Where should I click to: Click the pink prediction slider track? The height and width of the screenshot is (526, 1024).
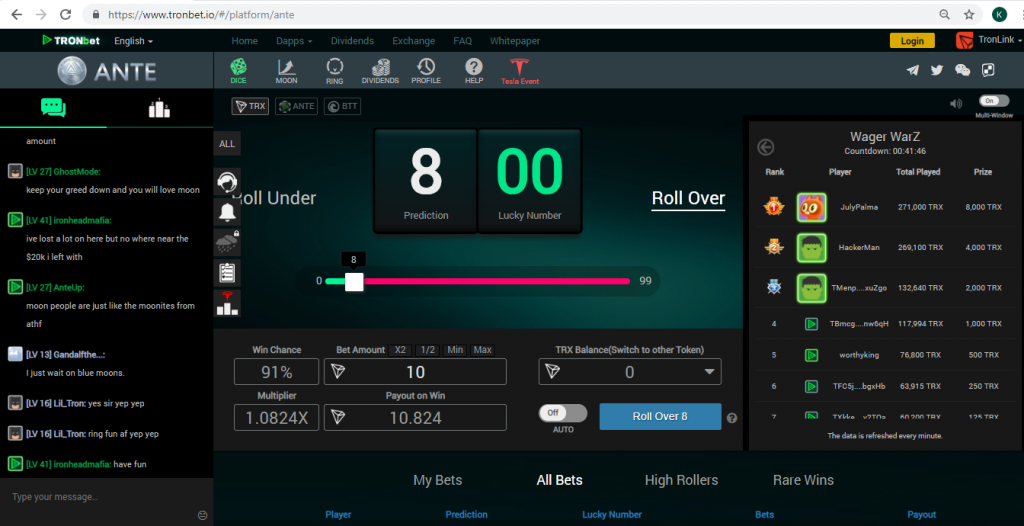496,282
